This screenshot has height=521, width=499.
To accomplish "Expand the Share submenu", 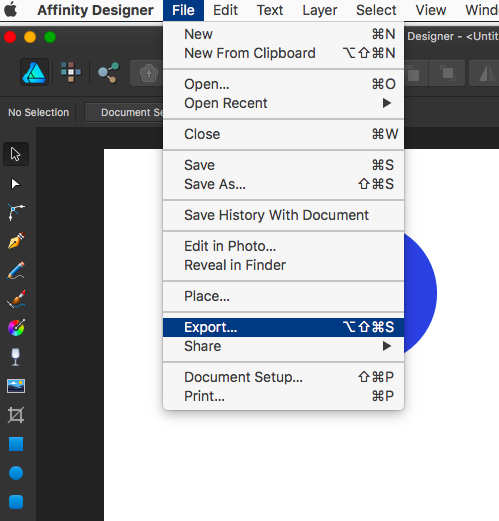I will [283, 346].
